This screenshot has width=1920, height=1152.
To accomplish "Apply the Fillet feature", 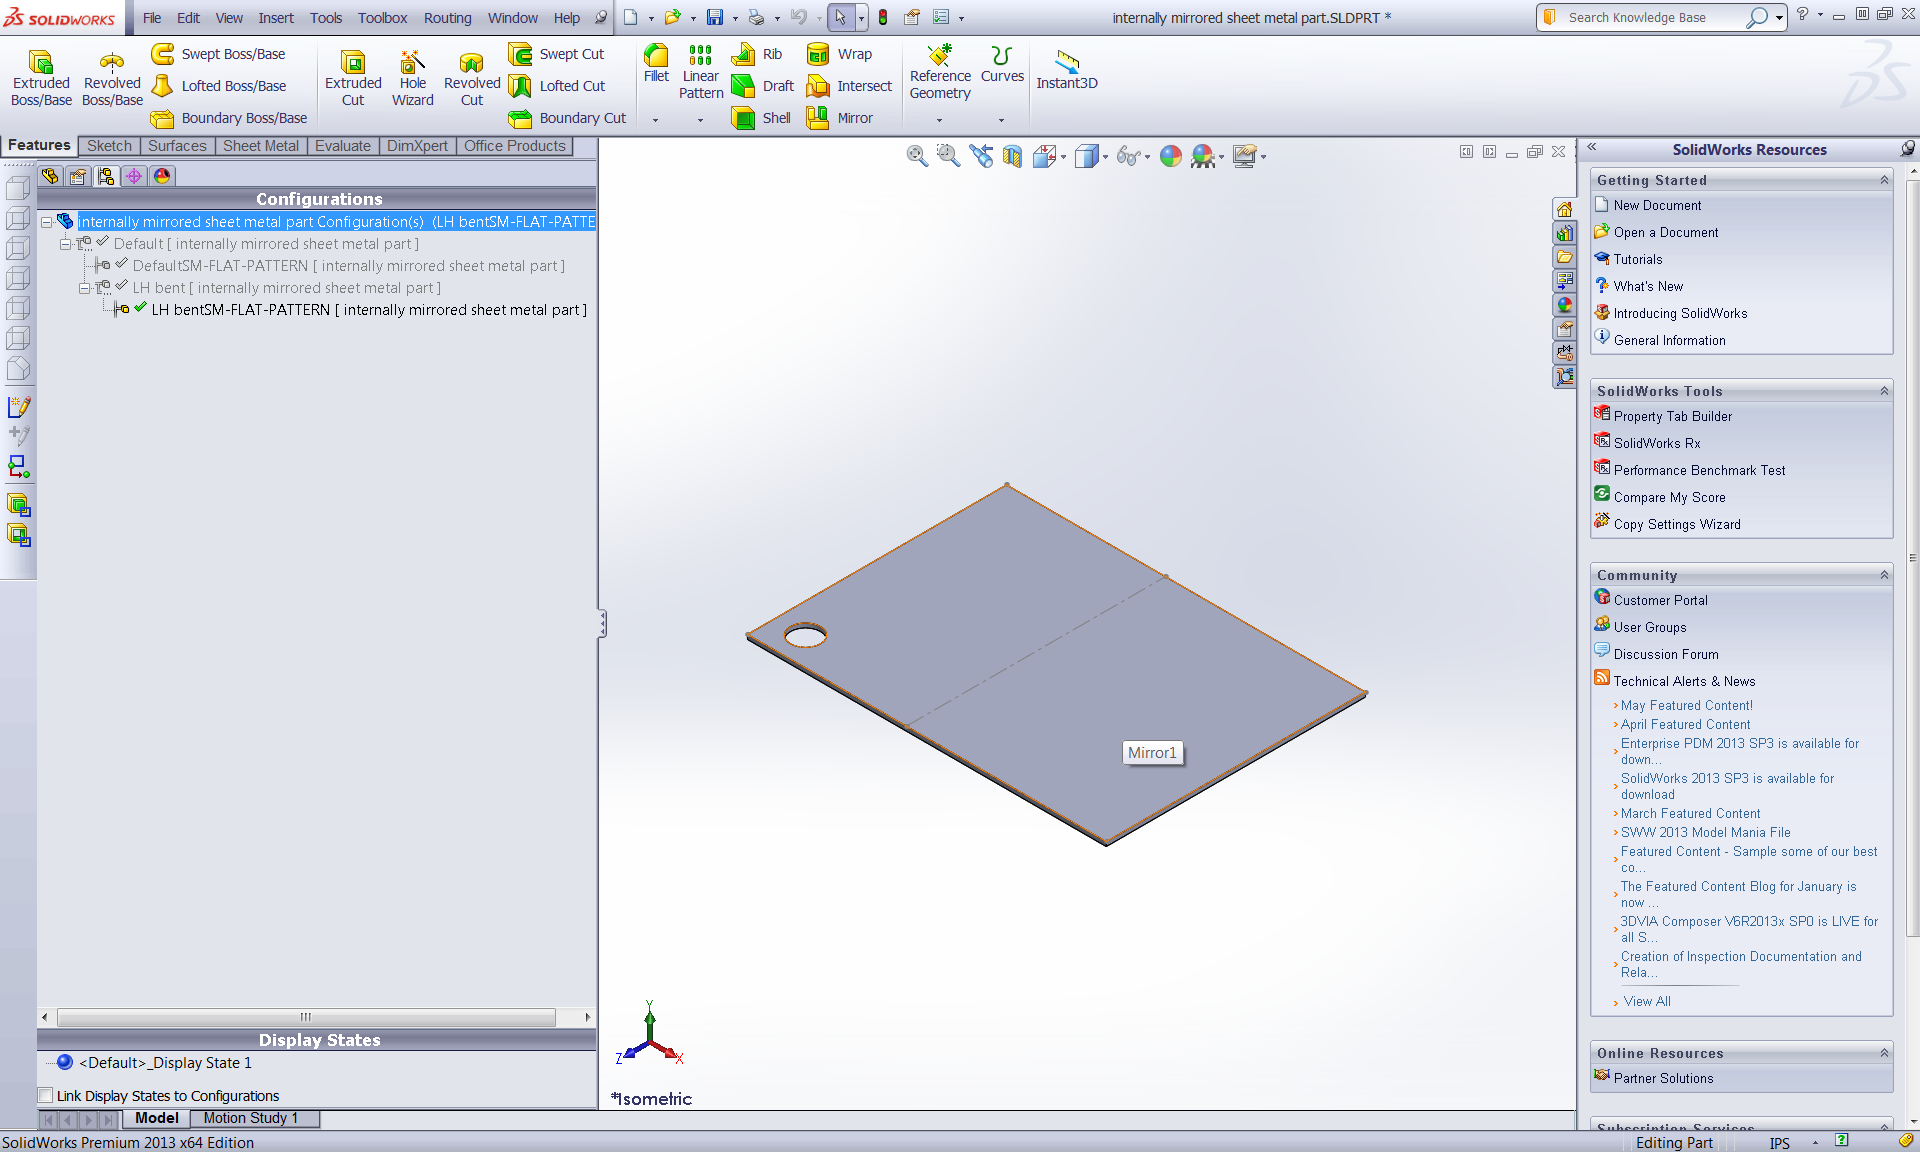I will coord(656,64).
